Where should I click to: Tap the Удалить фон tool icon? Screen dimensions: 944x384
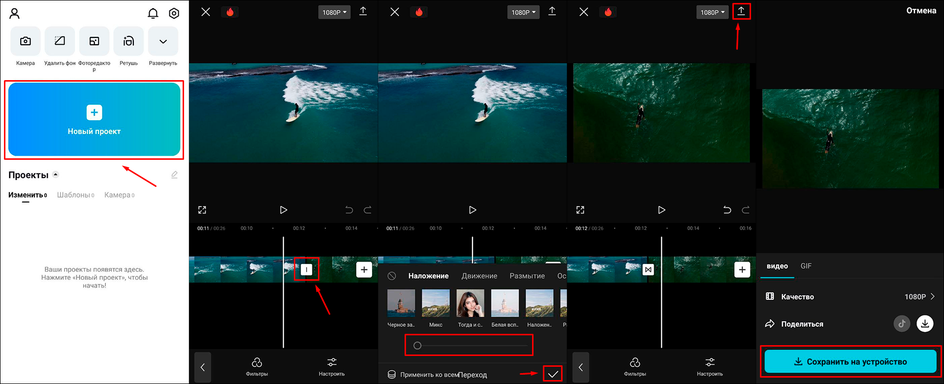pyautogui.click(x=60, y=41)
